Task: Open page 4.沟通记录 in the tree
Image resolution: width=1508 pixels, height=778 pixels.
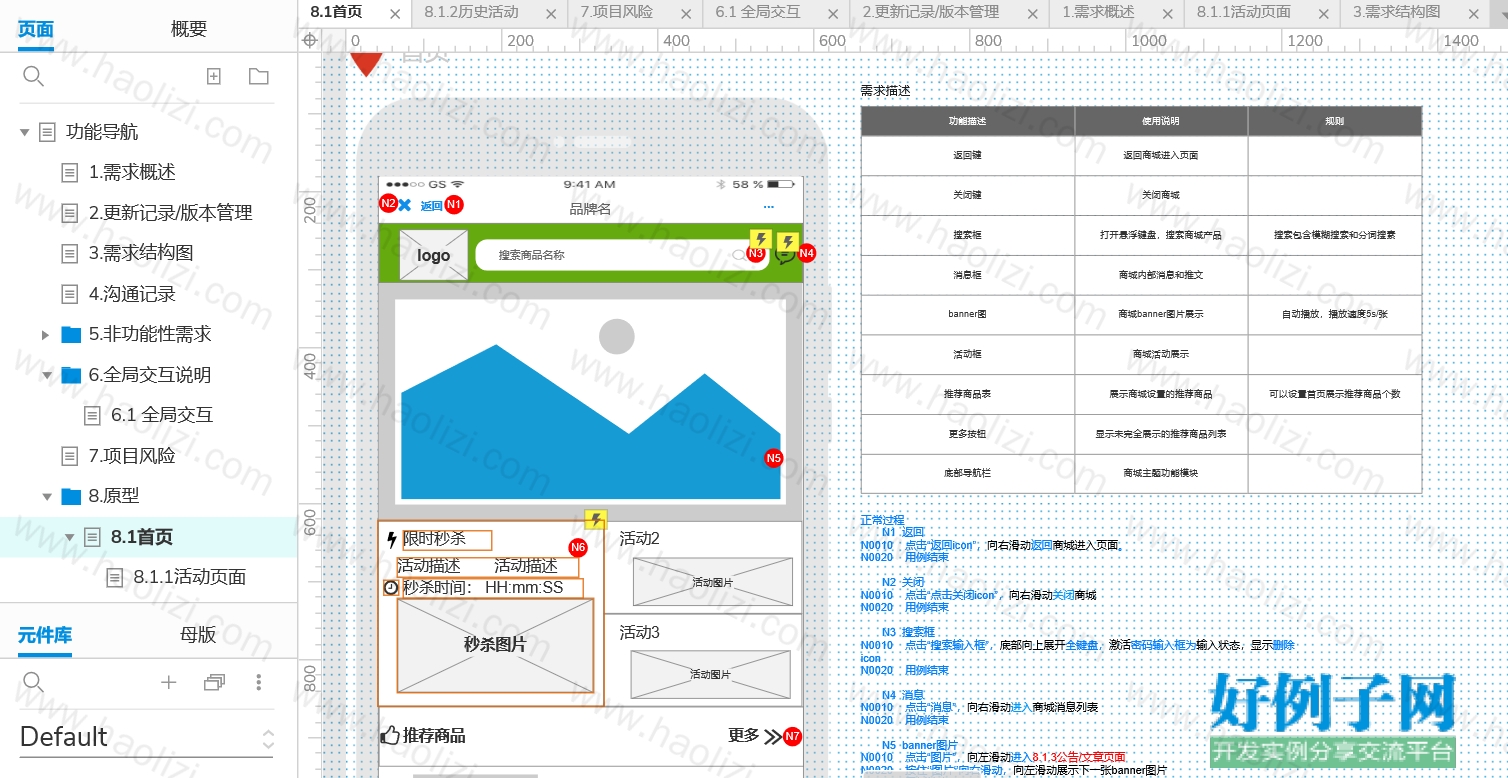Action: click(x=132, y=294)
